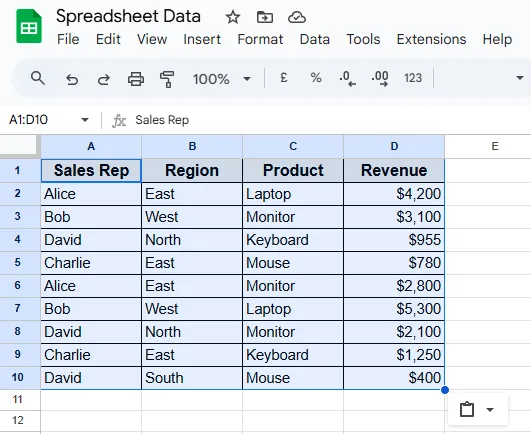
Task: Open the Tools menu
Action: (363, 39)
